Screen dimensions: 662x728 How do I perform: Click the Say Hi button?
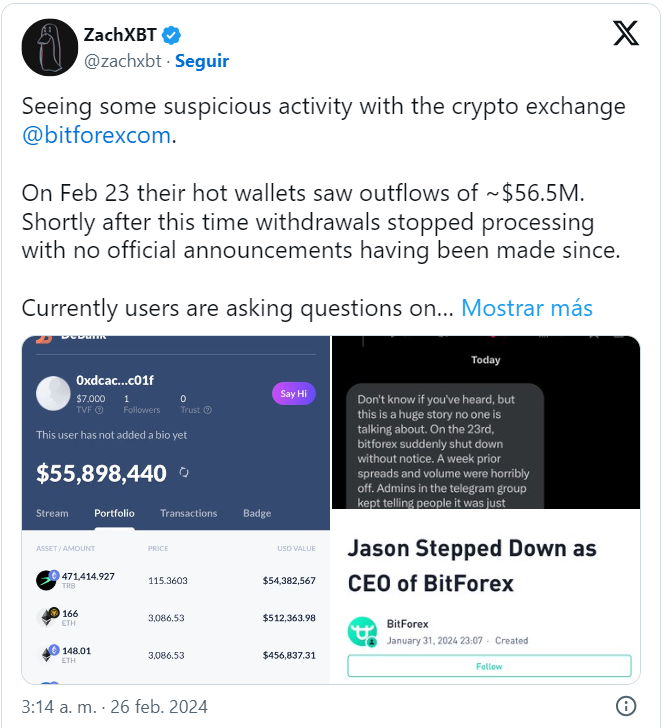293,394
